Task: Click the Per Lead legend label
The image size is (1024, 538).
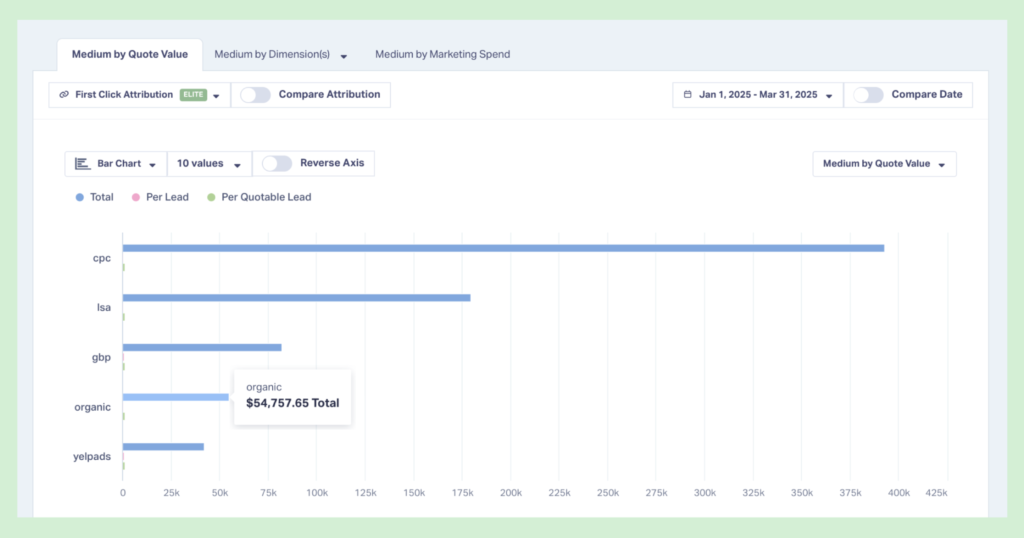Action: tap(167, 197)
